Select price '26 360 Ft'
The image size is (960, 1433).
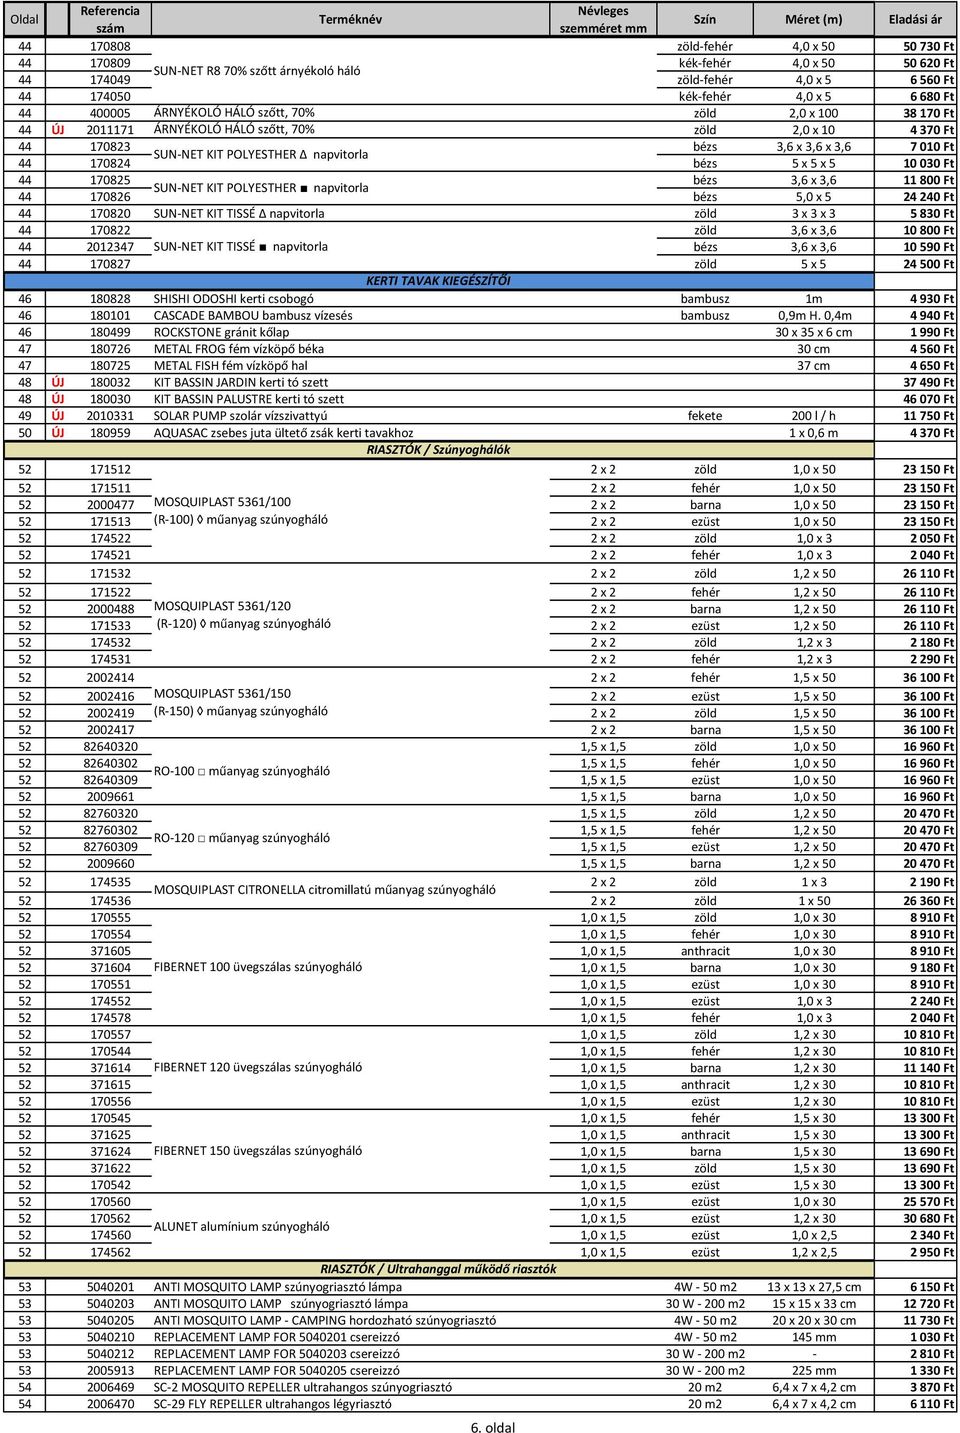tap(929, 901)
